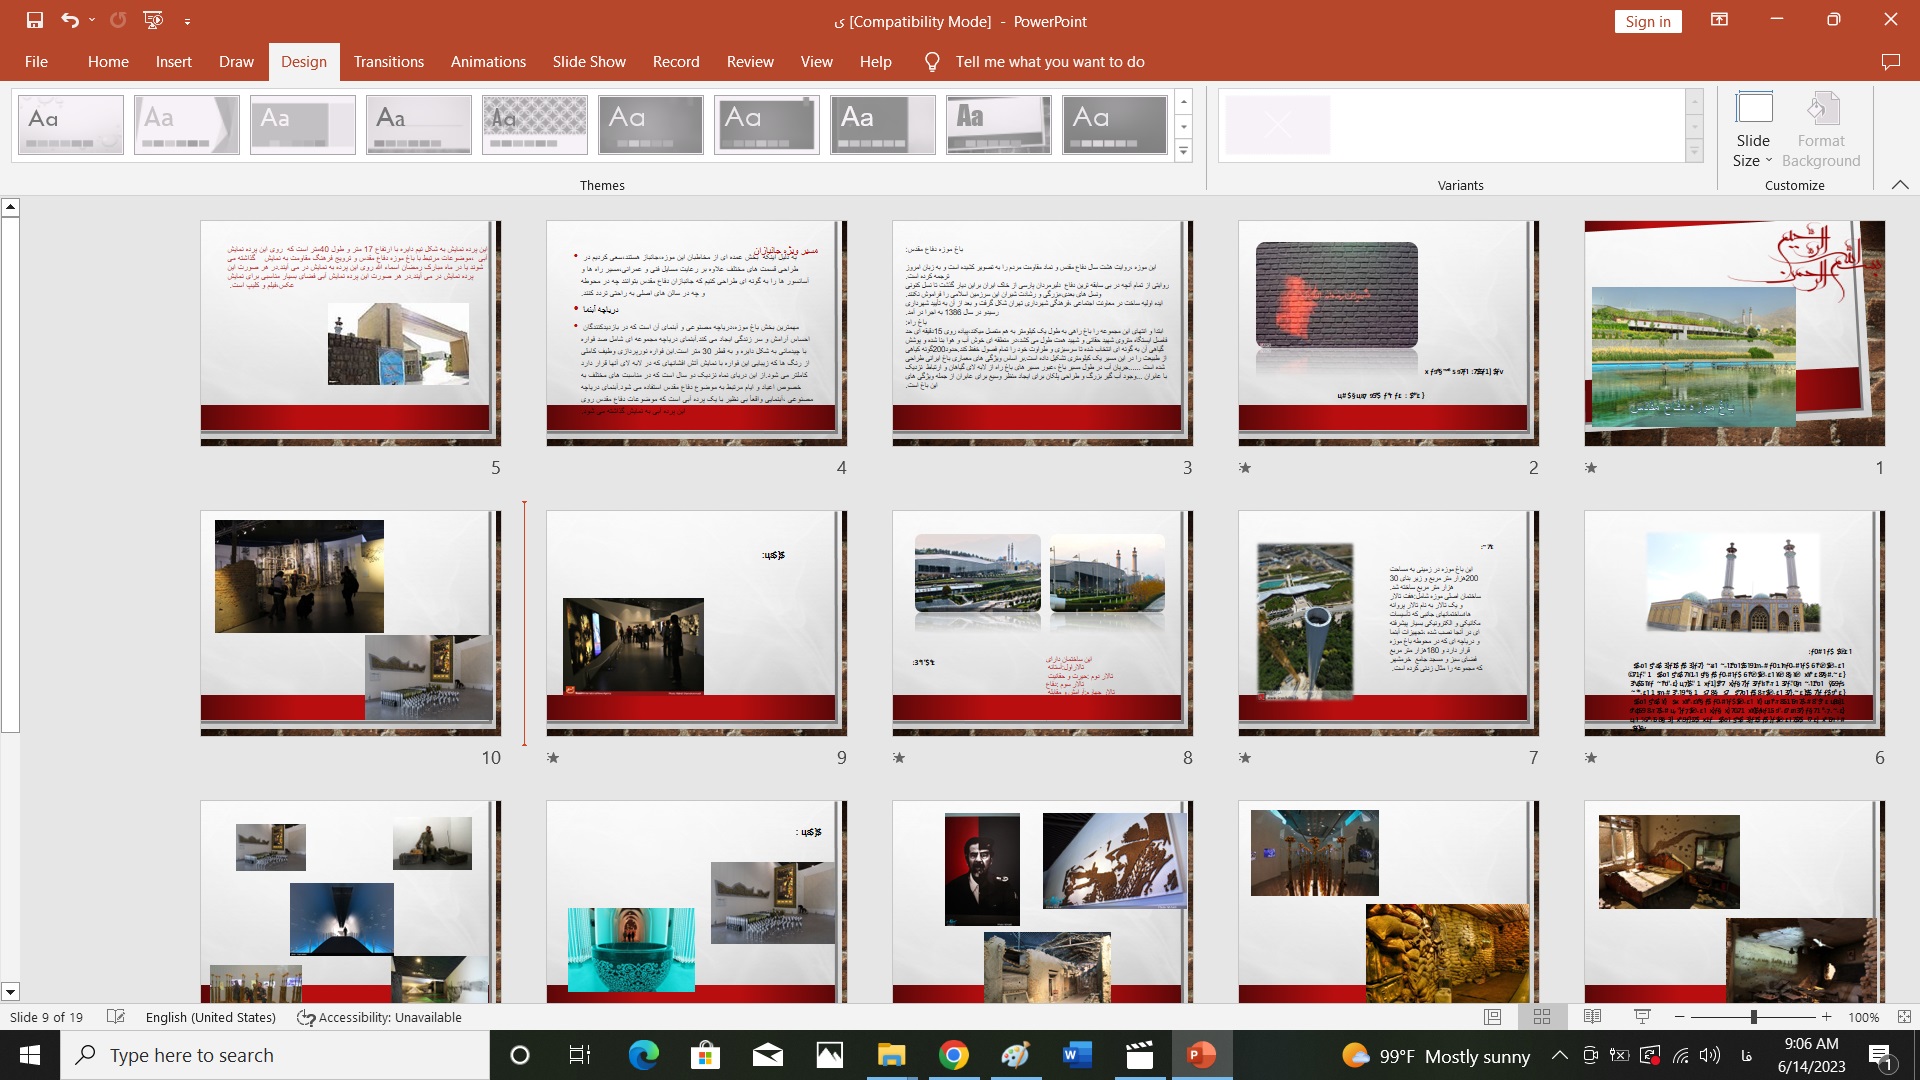1920x1080 pixels.
Task: Click Accessibility: Unavailable status text
Action: [x=380, y=1017]
